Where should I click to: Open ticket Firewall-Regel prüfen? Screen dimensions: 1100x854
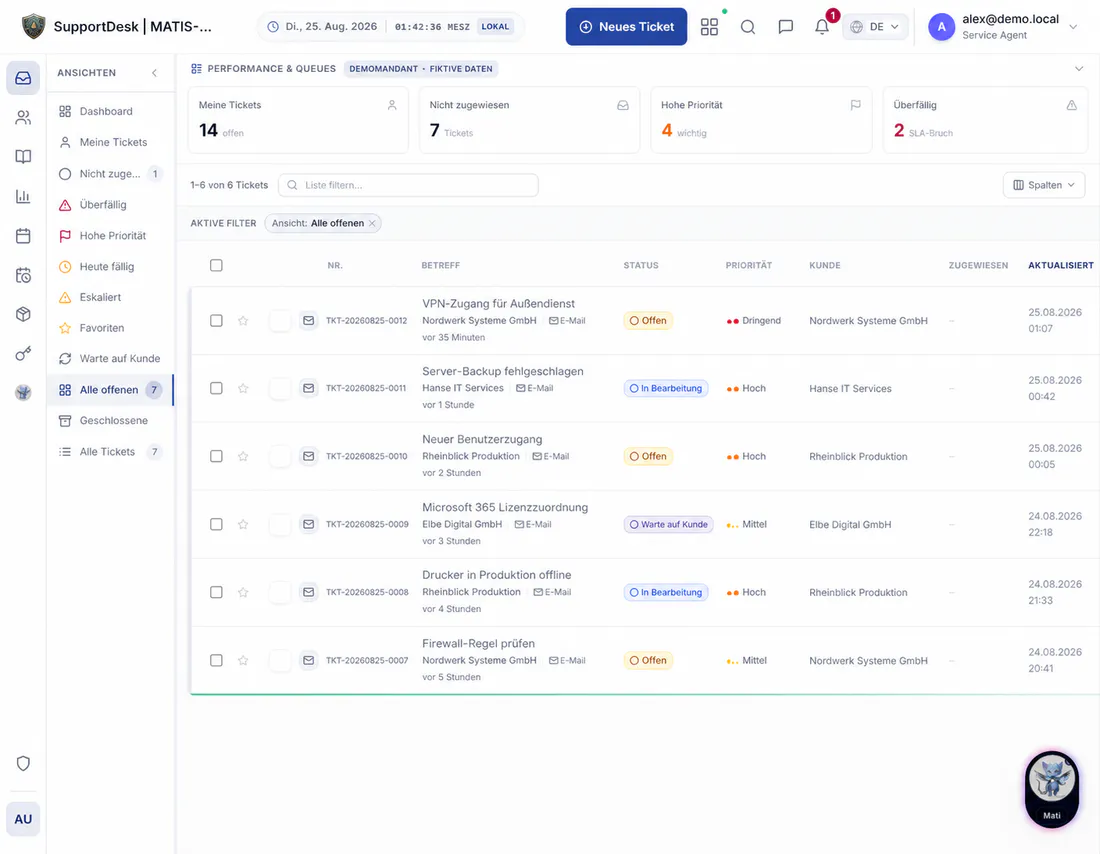pos(478,643)
